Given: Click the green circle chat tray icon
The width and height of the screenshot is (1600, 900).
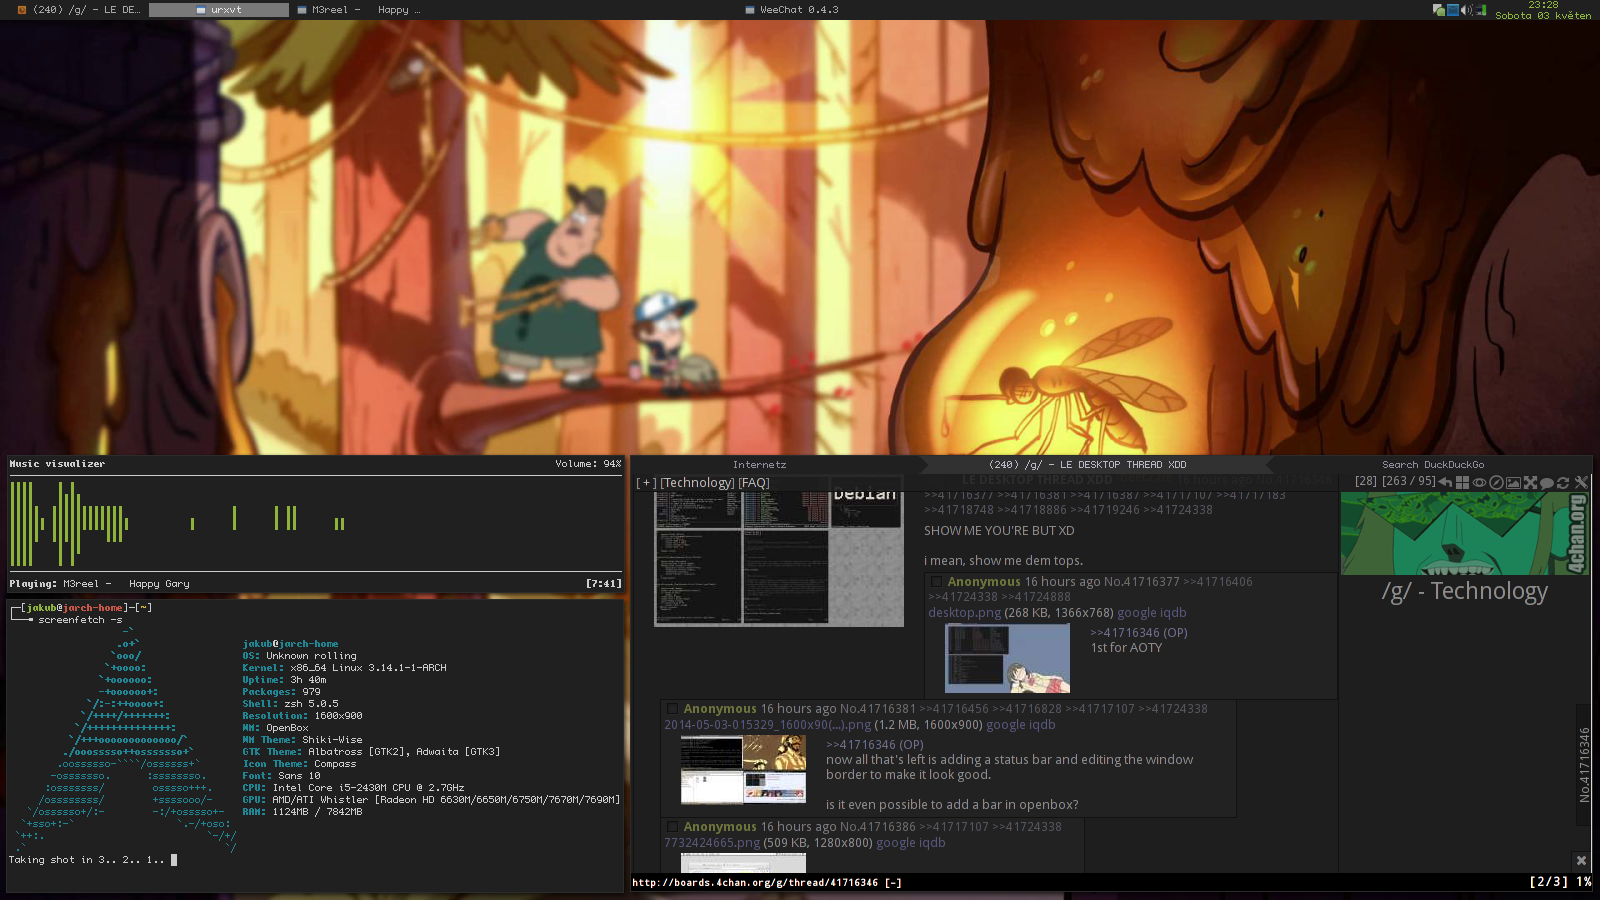Looking at the screenshot, I should (x=1439, y=10).
